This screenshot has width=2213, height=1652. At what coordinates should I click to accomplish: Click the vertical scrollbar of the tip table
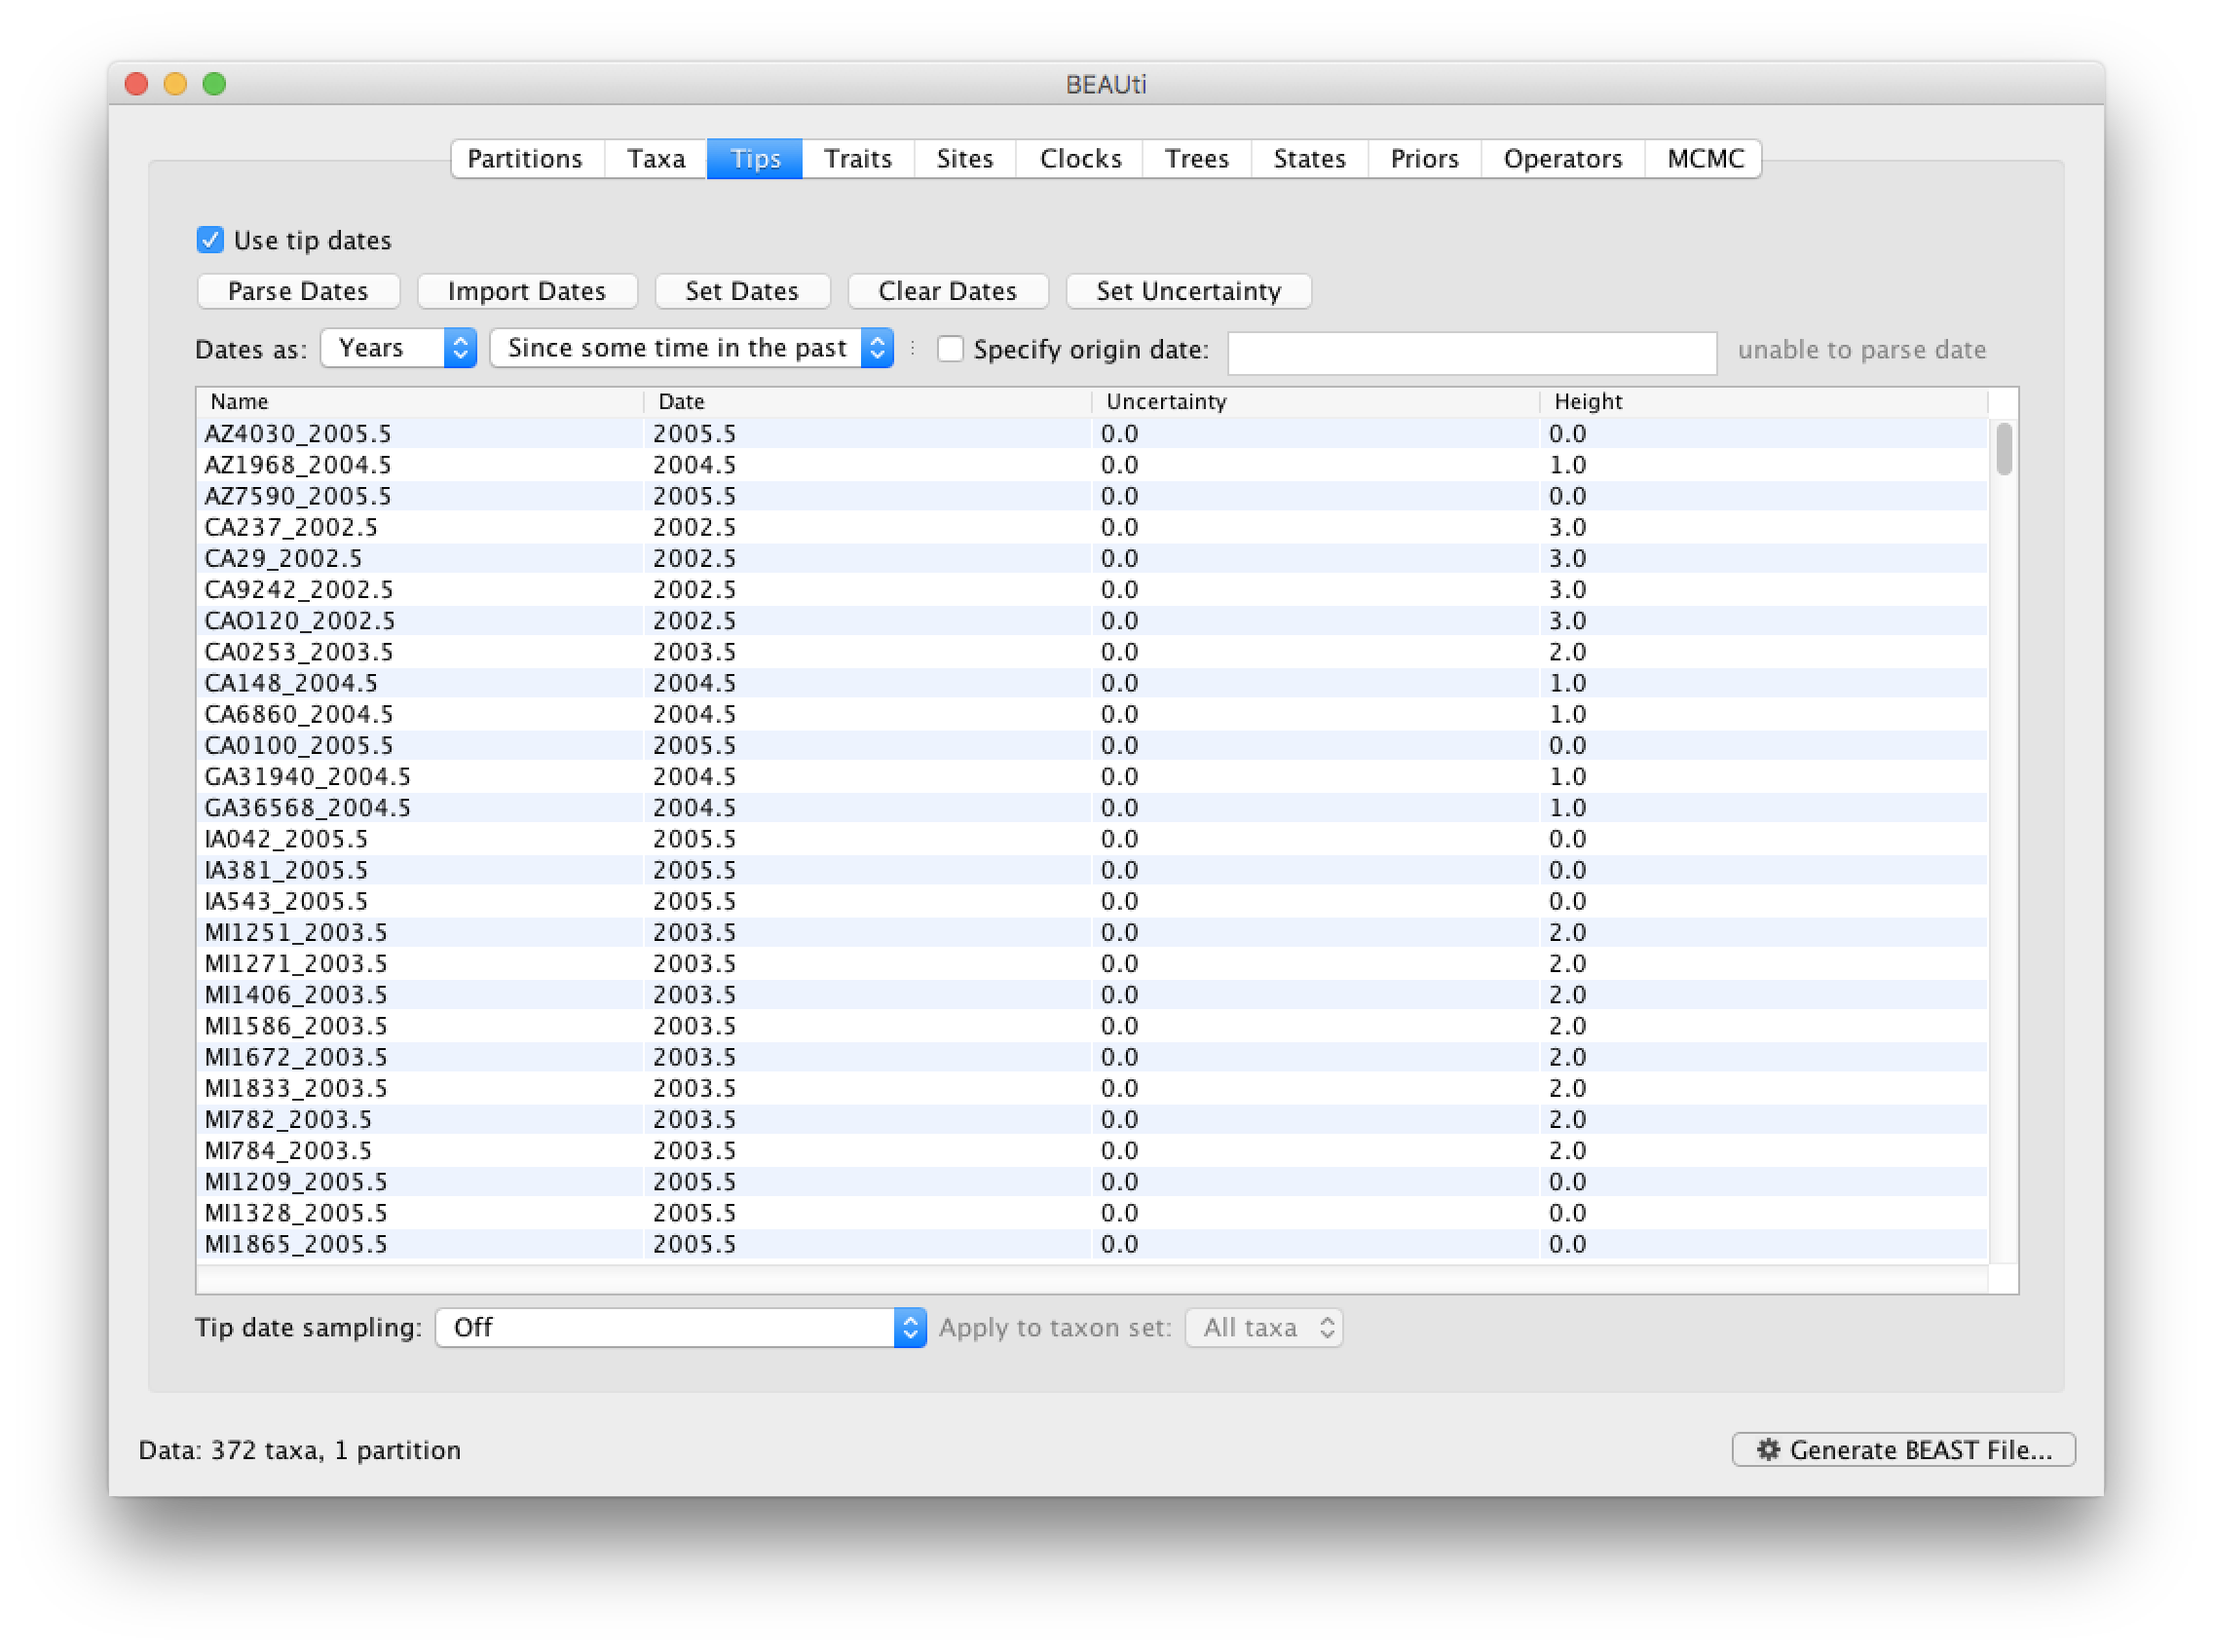click(x=2004, y=449)
